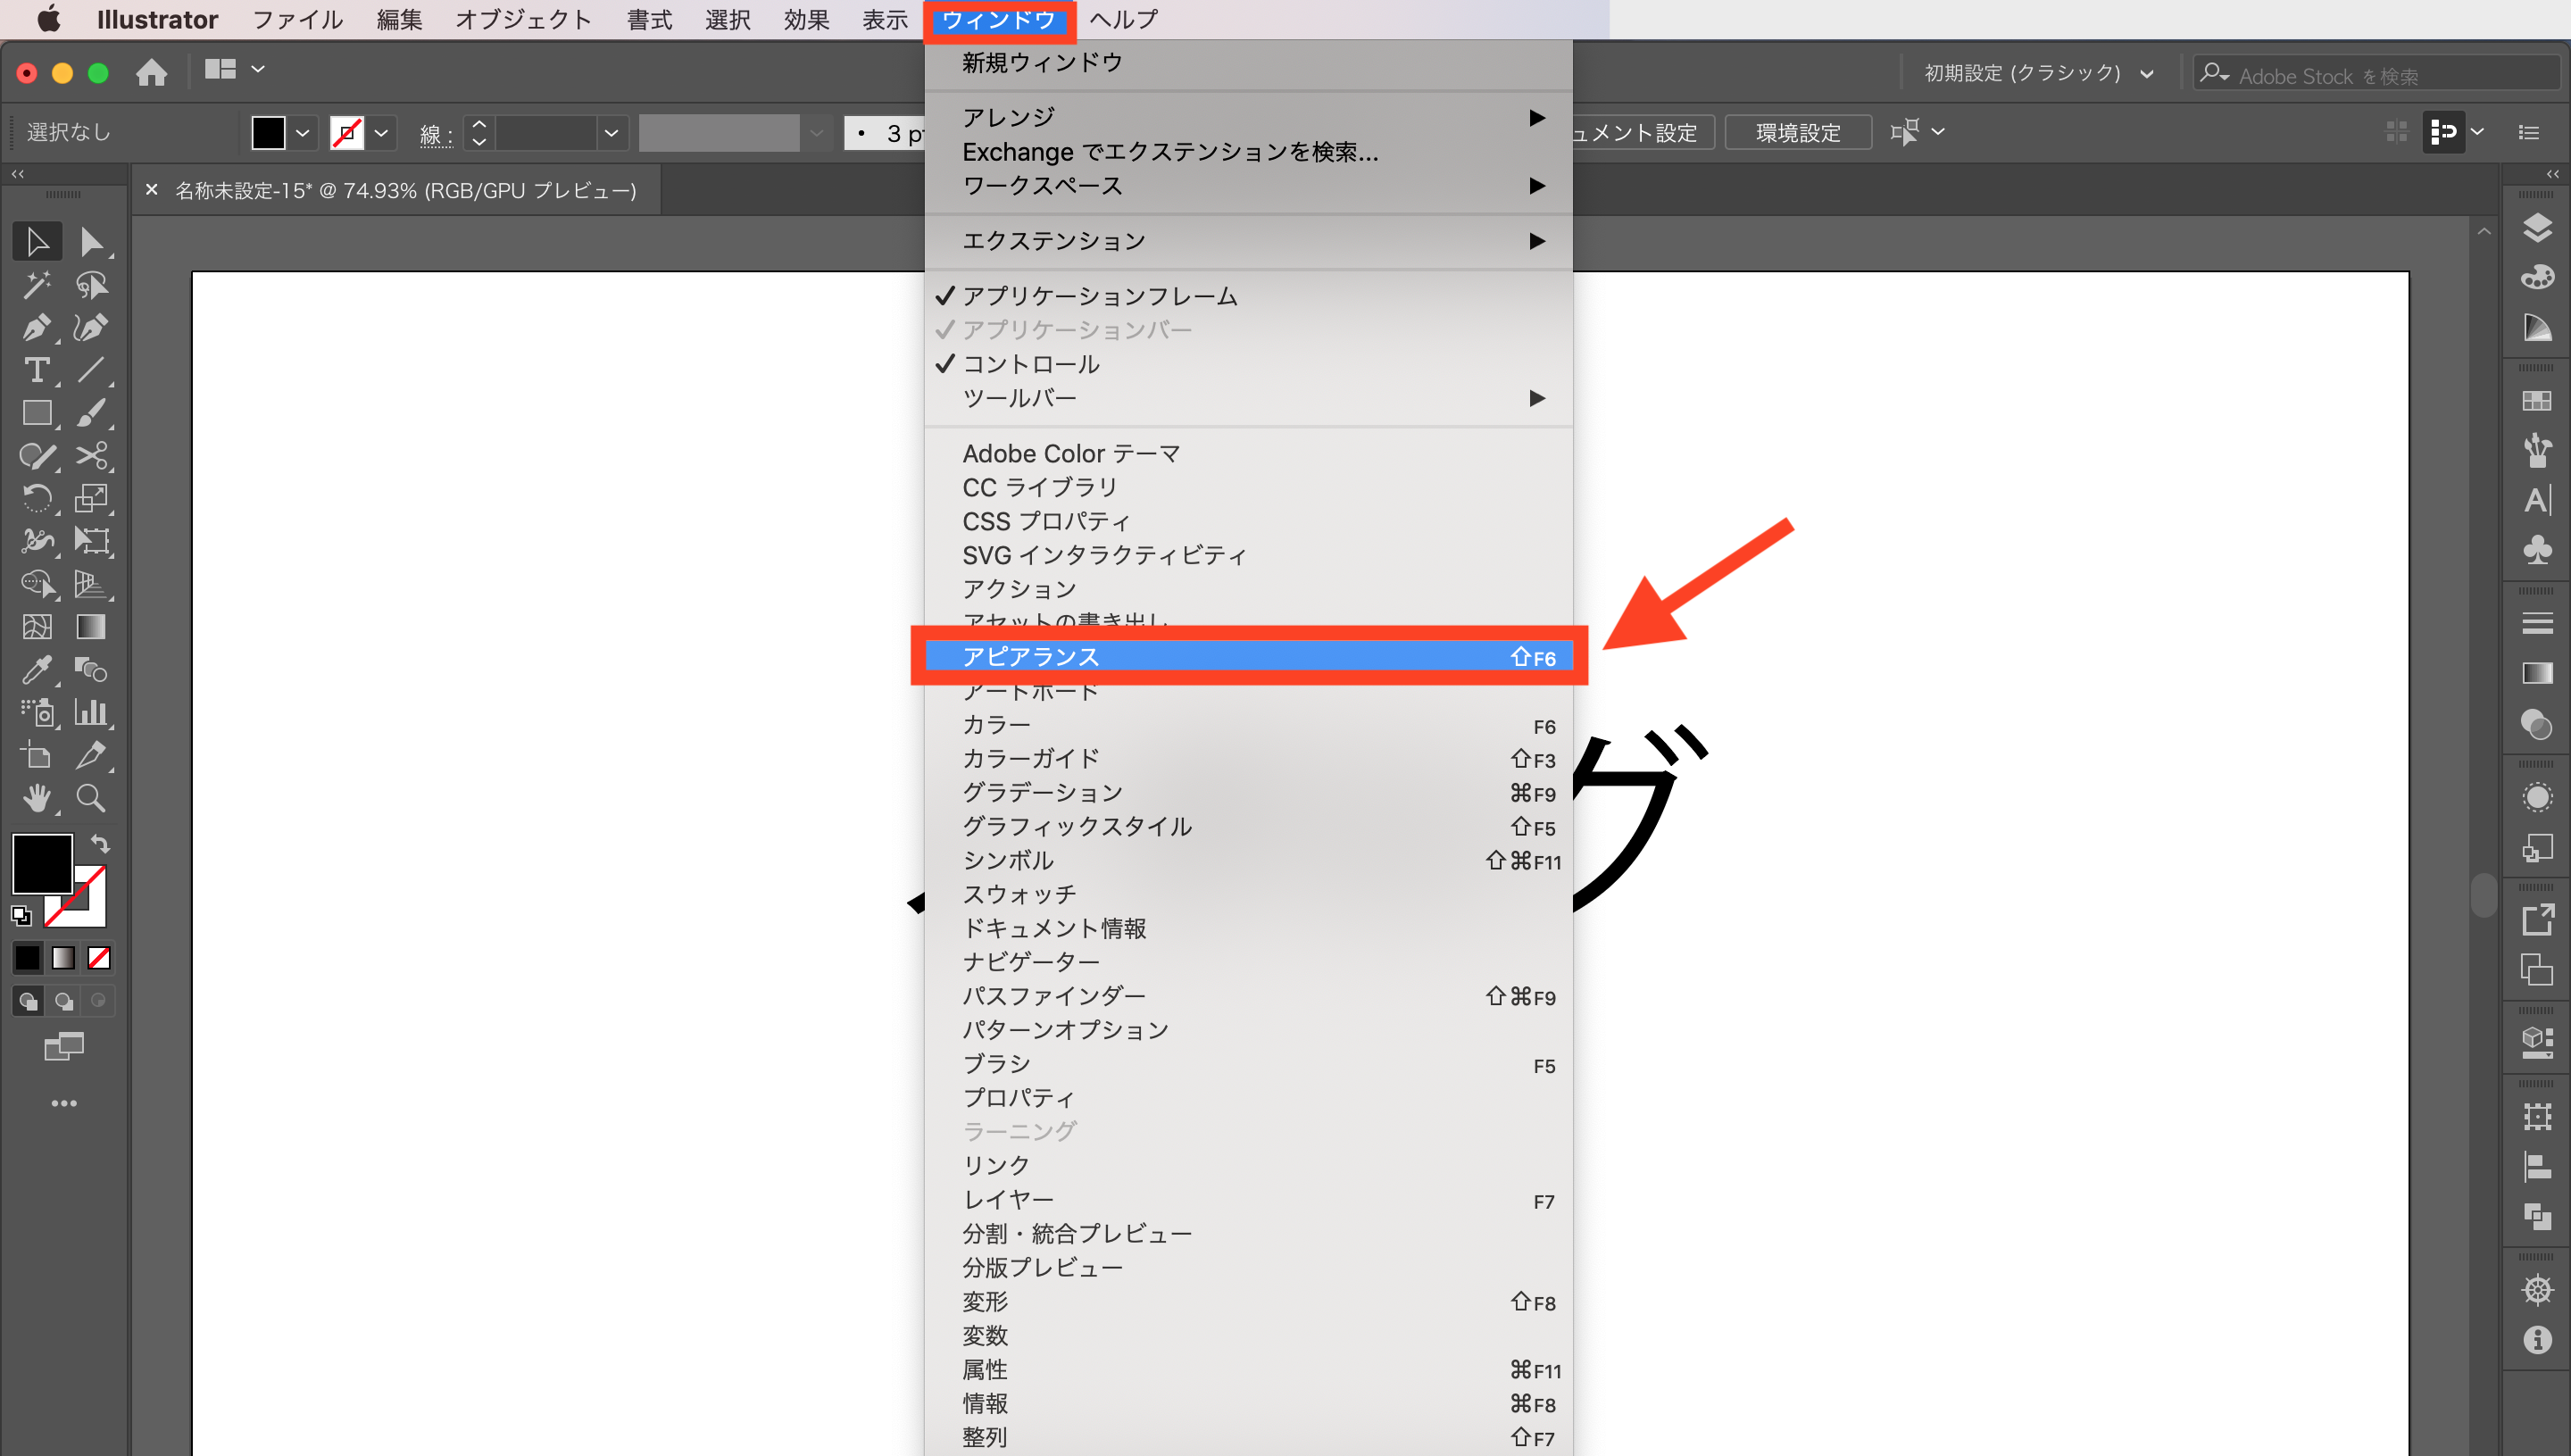
Task: Choose 新規ウィンドウ menu entry
Action: 1248,63
